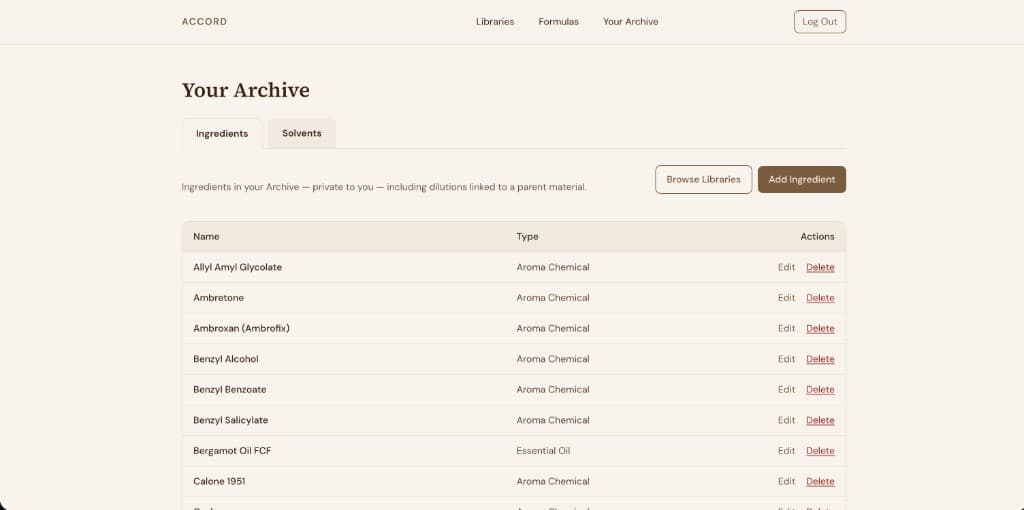1024x510 pixels.
Task: Select the Allyl Amyl Glycolate name
Action: pyautogui.click(x=238, y=267)
